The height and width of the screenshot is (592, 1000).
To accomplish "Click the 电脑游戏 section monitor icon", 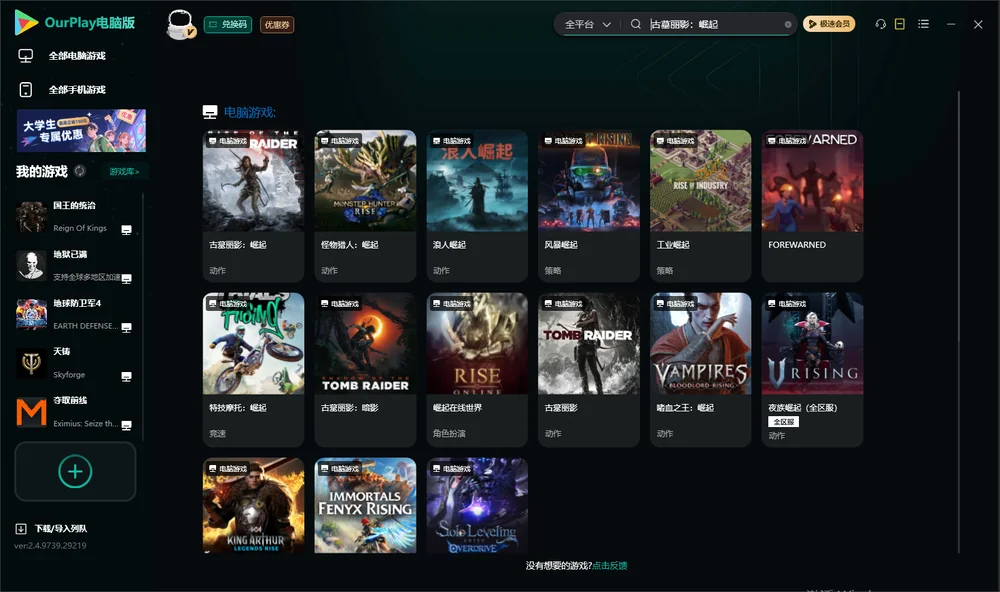I will pyautogui.click(x=210, y=112).
